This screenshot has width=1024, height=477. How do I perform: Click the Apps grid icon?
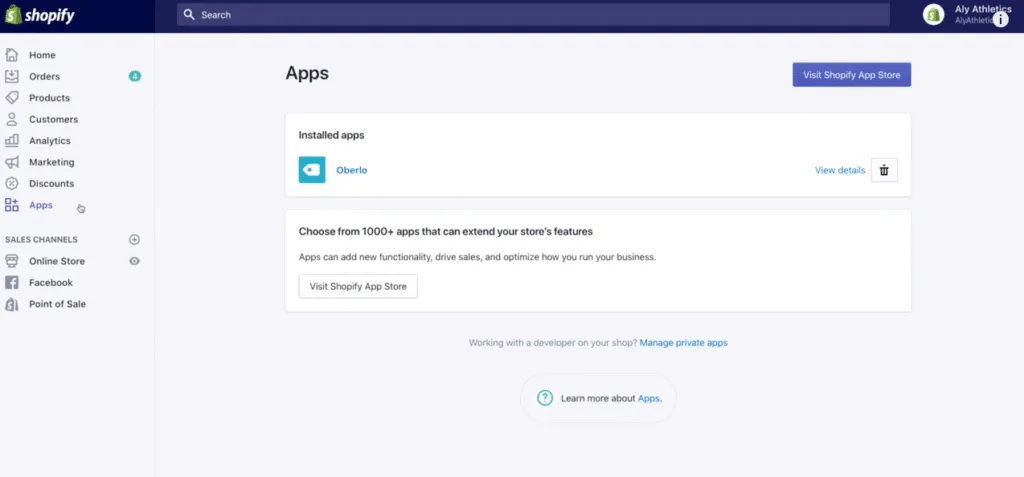(12, 205)
